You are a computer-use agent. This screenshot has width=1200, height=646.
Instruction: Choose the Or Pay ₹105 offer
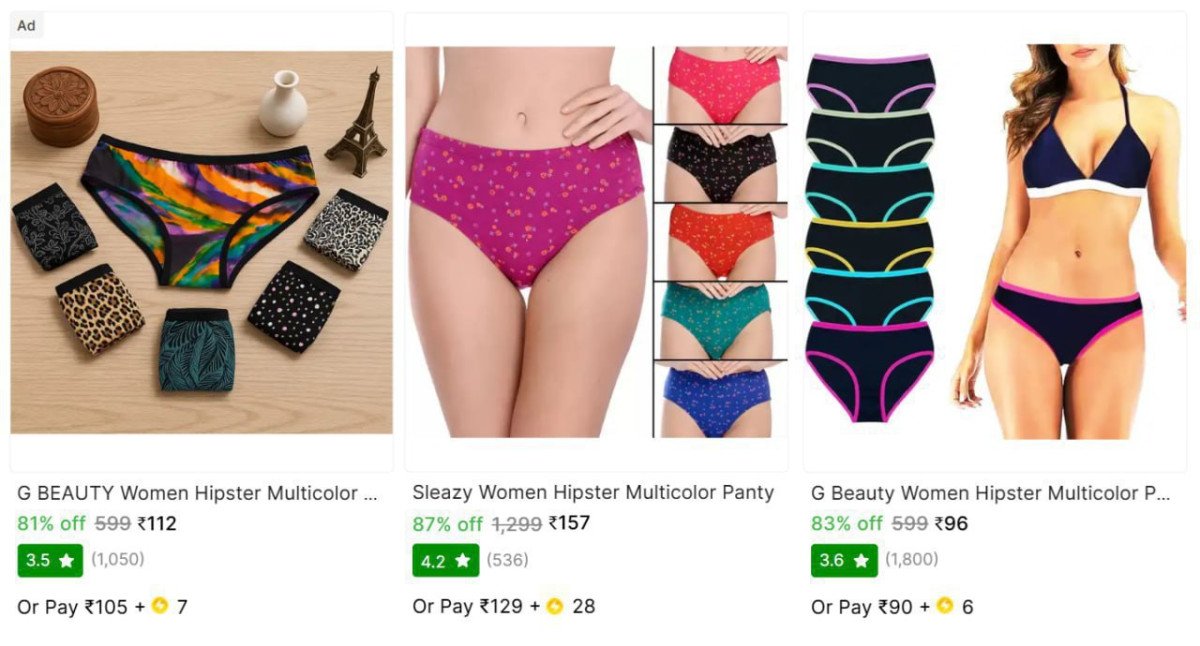[x=102, y=606]
